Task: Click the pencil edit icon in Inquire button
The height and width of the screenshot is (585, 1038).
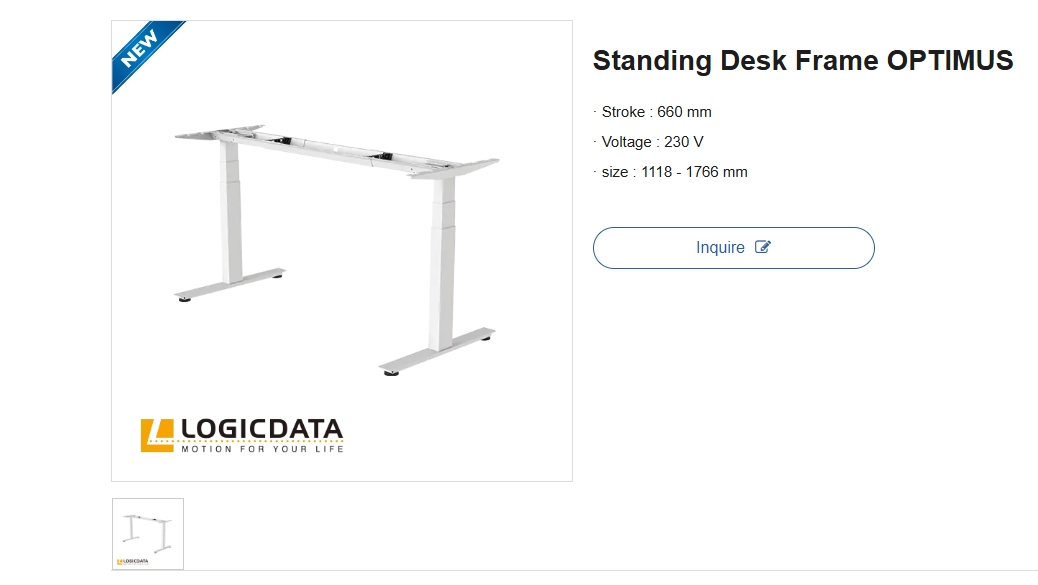Action: point(763,247)
